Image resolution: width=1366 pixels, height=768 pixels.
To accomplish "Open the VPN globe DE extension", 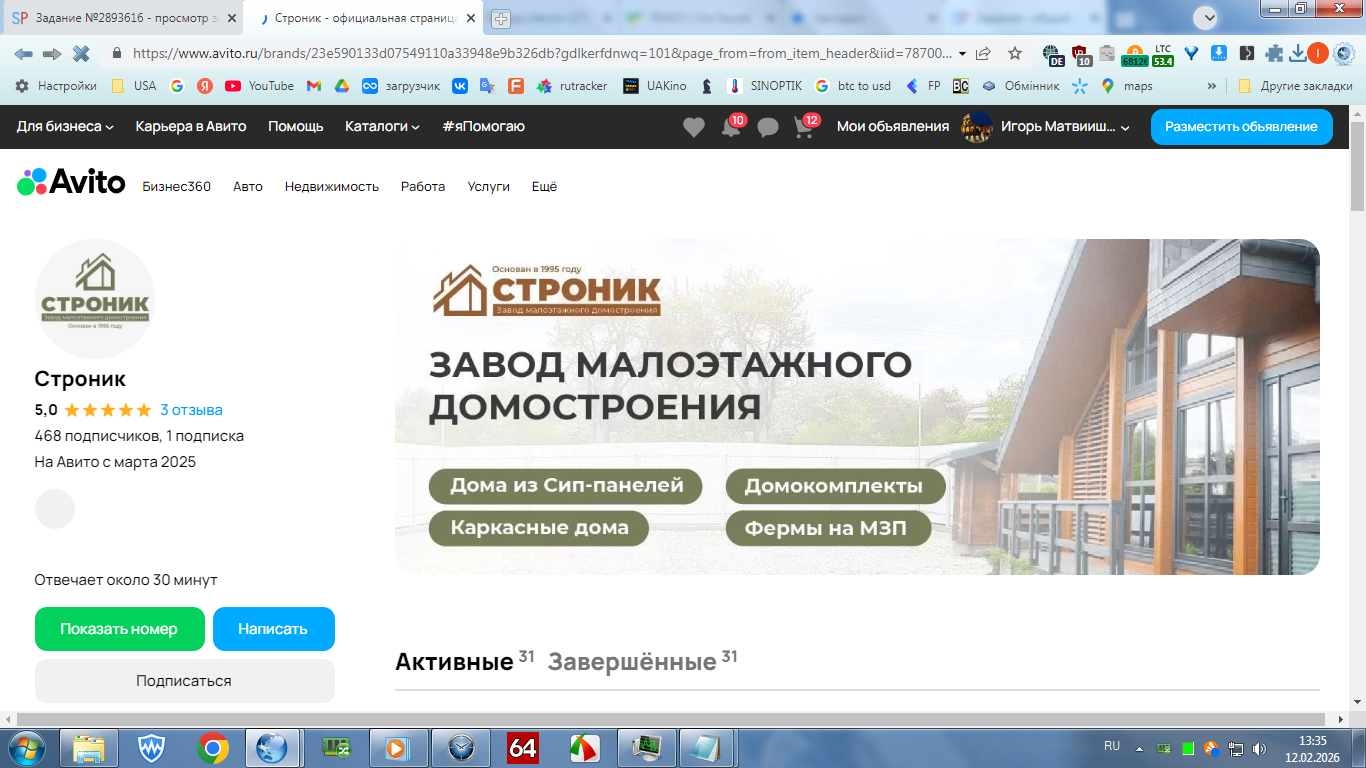I will 1052,55.
